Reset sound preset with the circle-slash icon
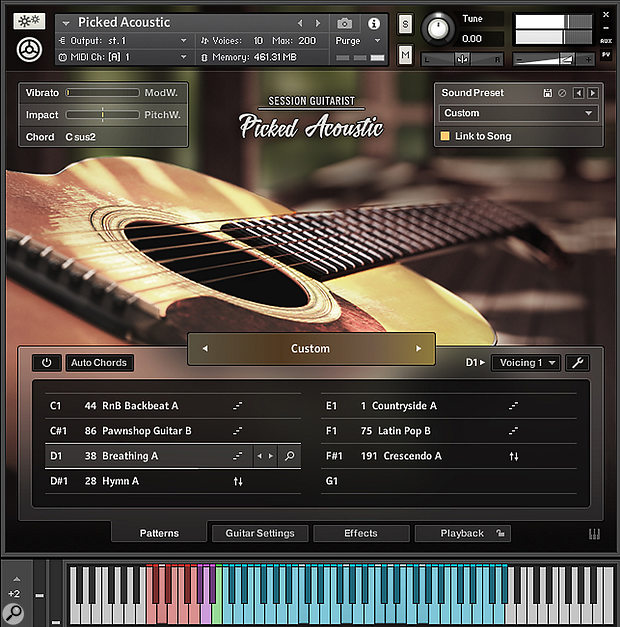 [562, 93]
